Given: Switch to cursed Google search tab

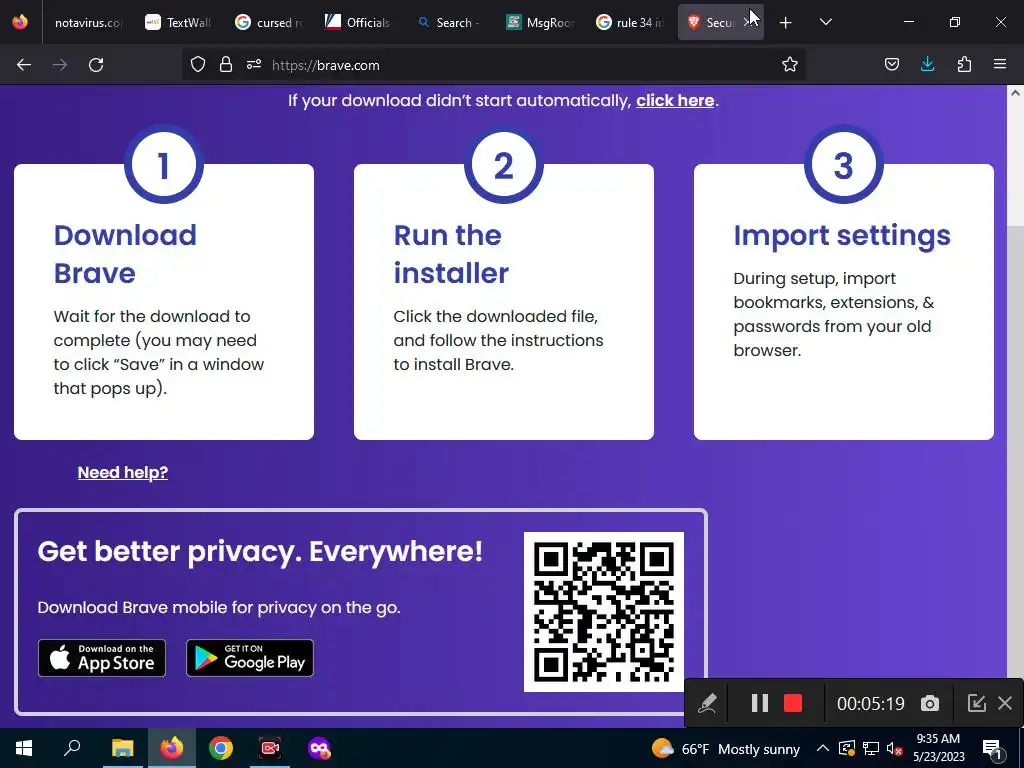Looking at the screenshot, I should (268, 23).
